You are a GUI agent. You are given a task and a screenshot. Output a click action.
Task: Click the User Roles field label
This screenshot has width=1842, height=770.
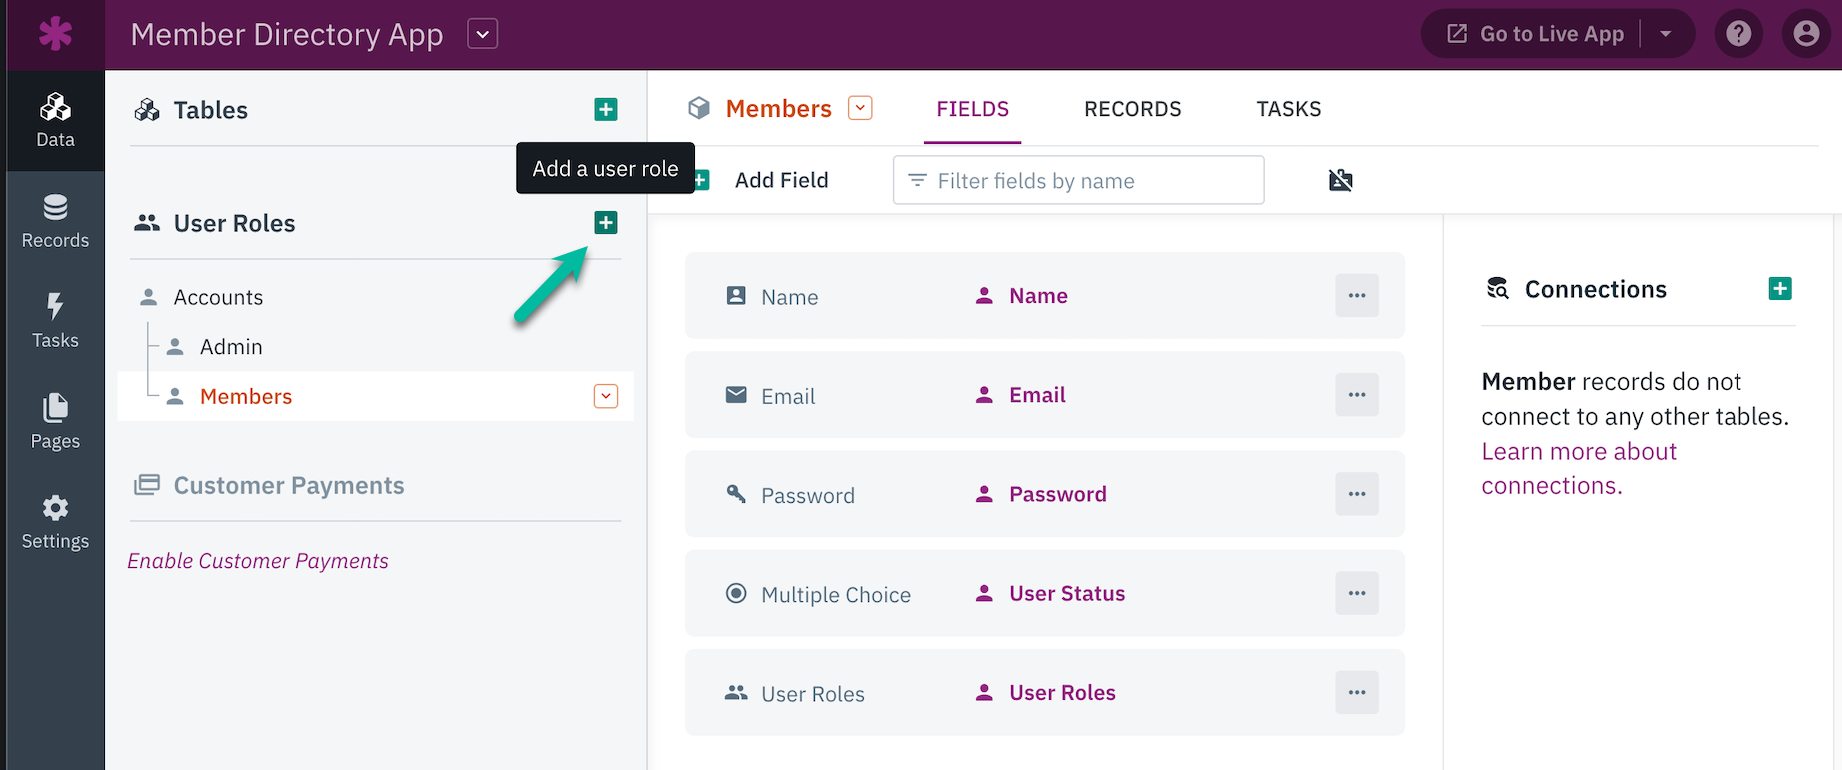pyautogui.click(x=1062, y=692)
